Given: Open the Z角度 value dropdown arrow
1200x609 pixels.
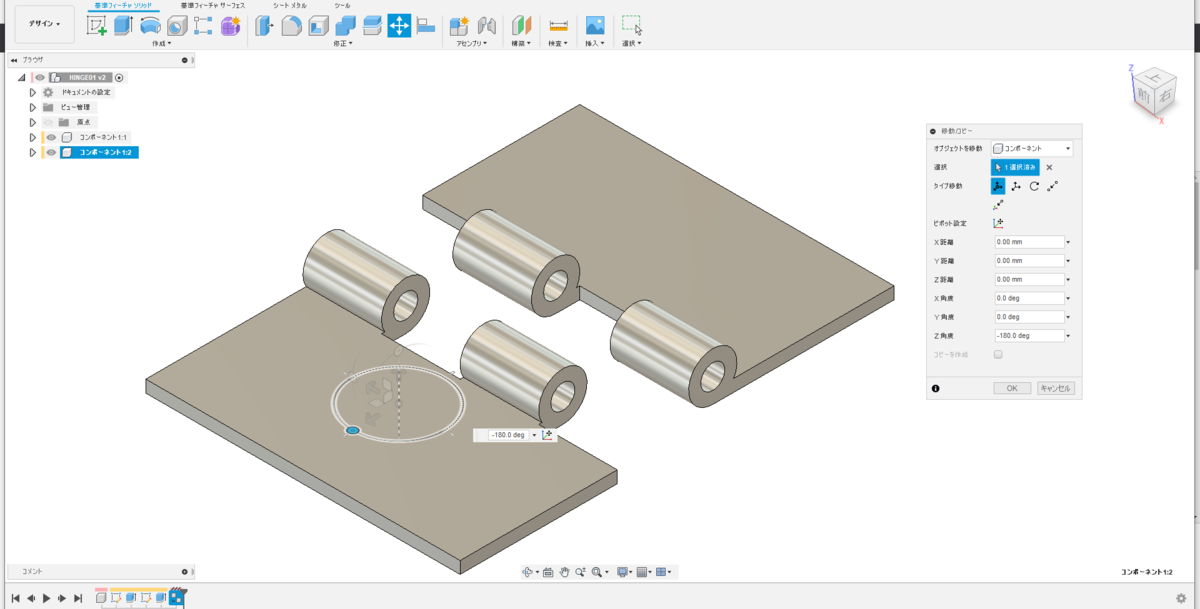Looking at the screenshot, I should point(1068,336).
